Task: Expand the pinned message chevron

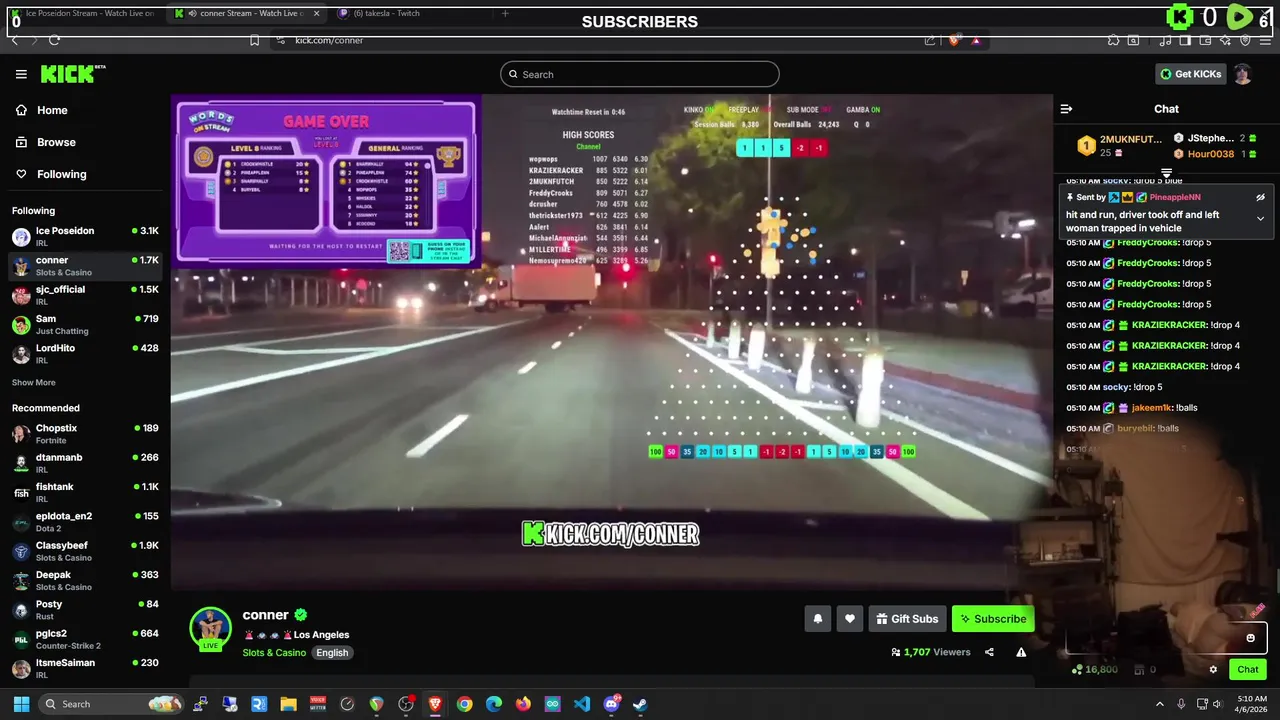Action: click(1261, 218)
